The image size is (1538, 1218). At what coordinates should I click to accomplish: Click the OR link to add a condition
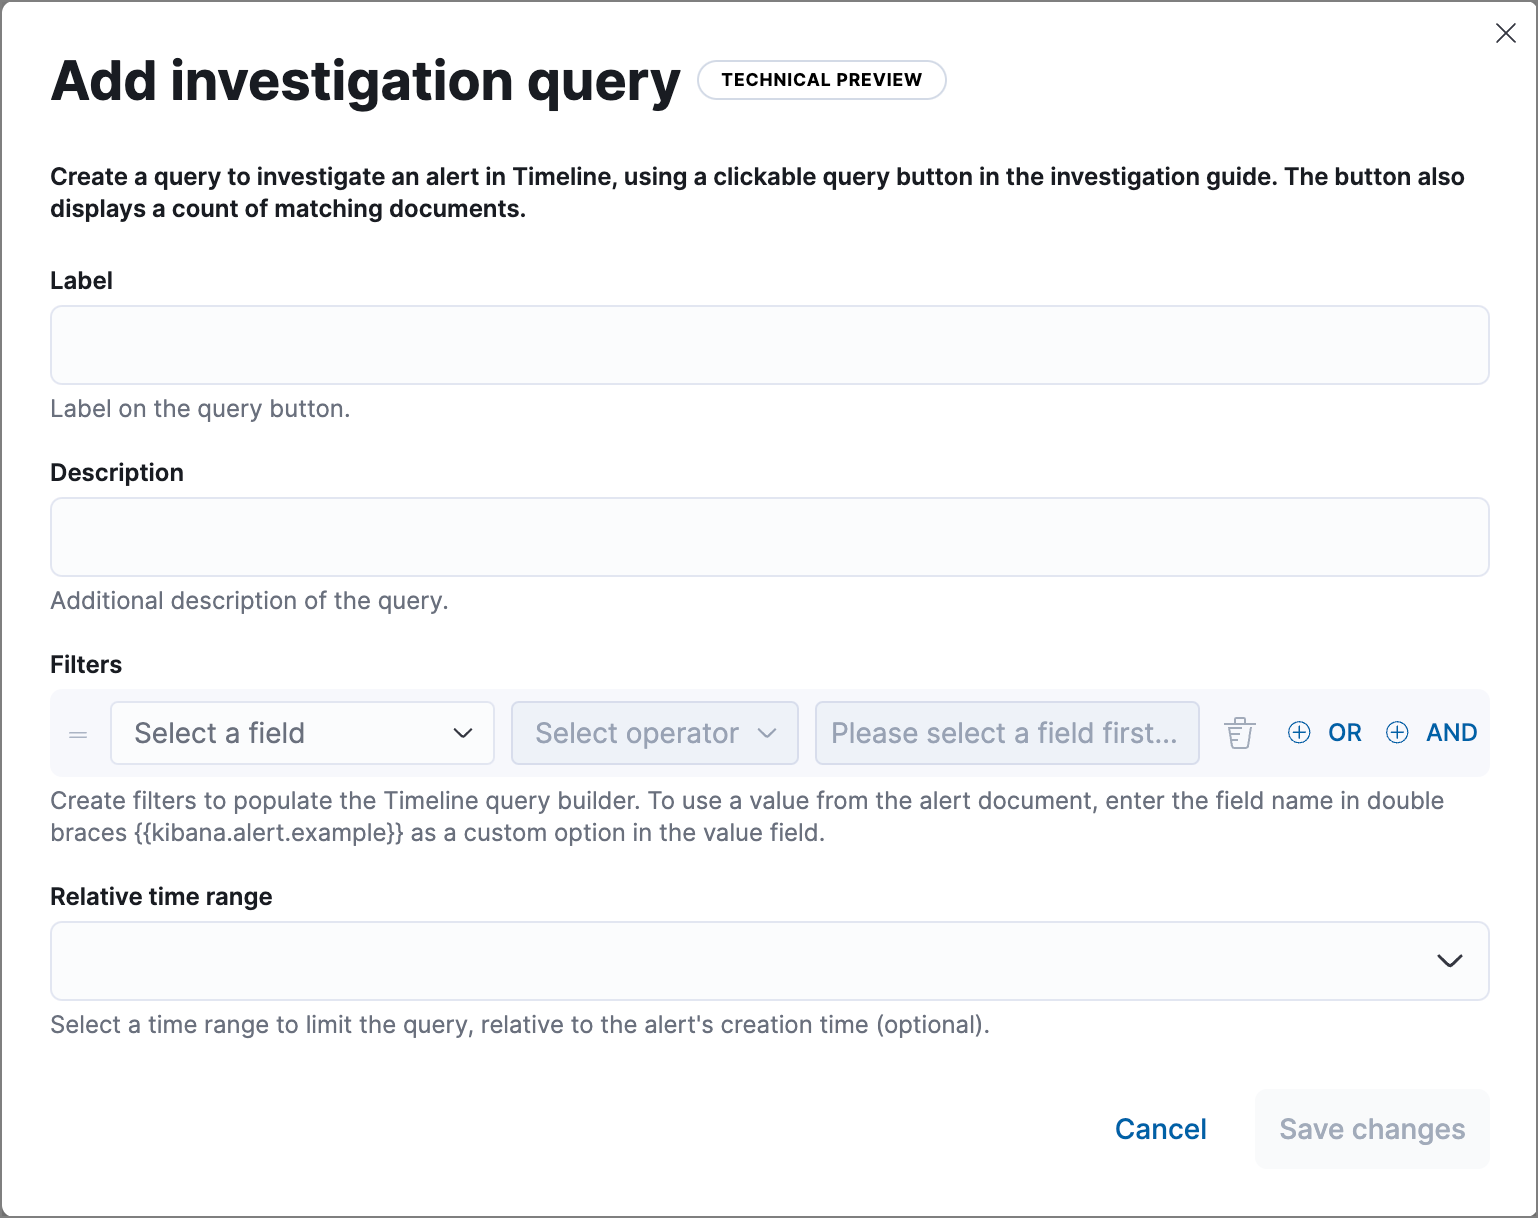pos(1345,732)
